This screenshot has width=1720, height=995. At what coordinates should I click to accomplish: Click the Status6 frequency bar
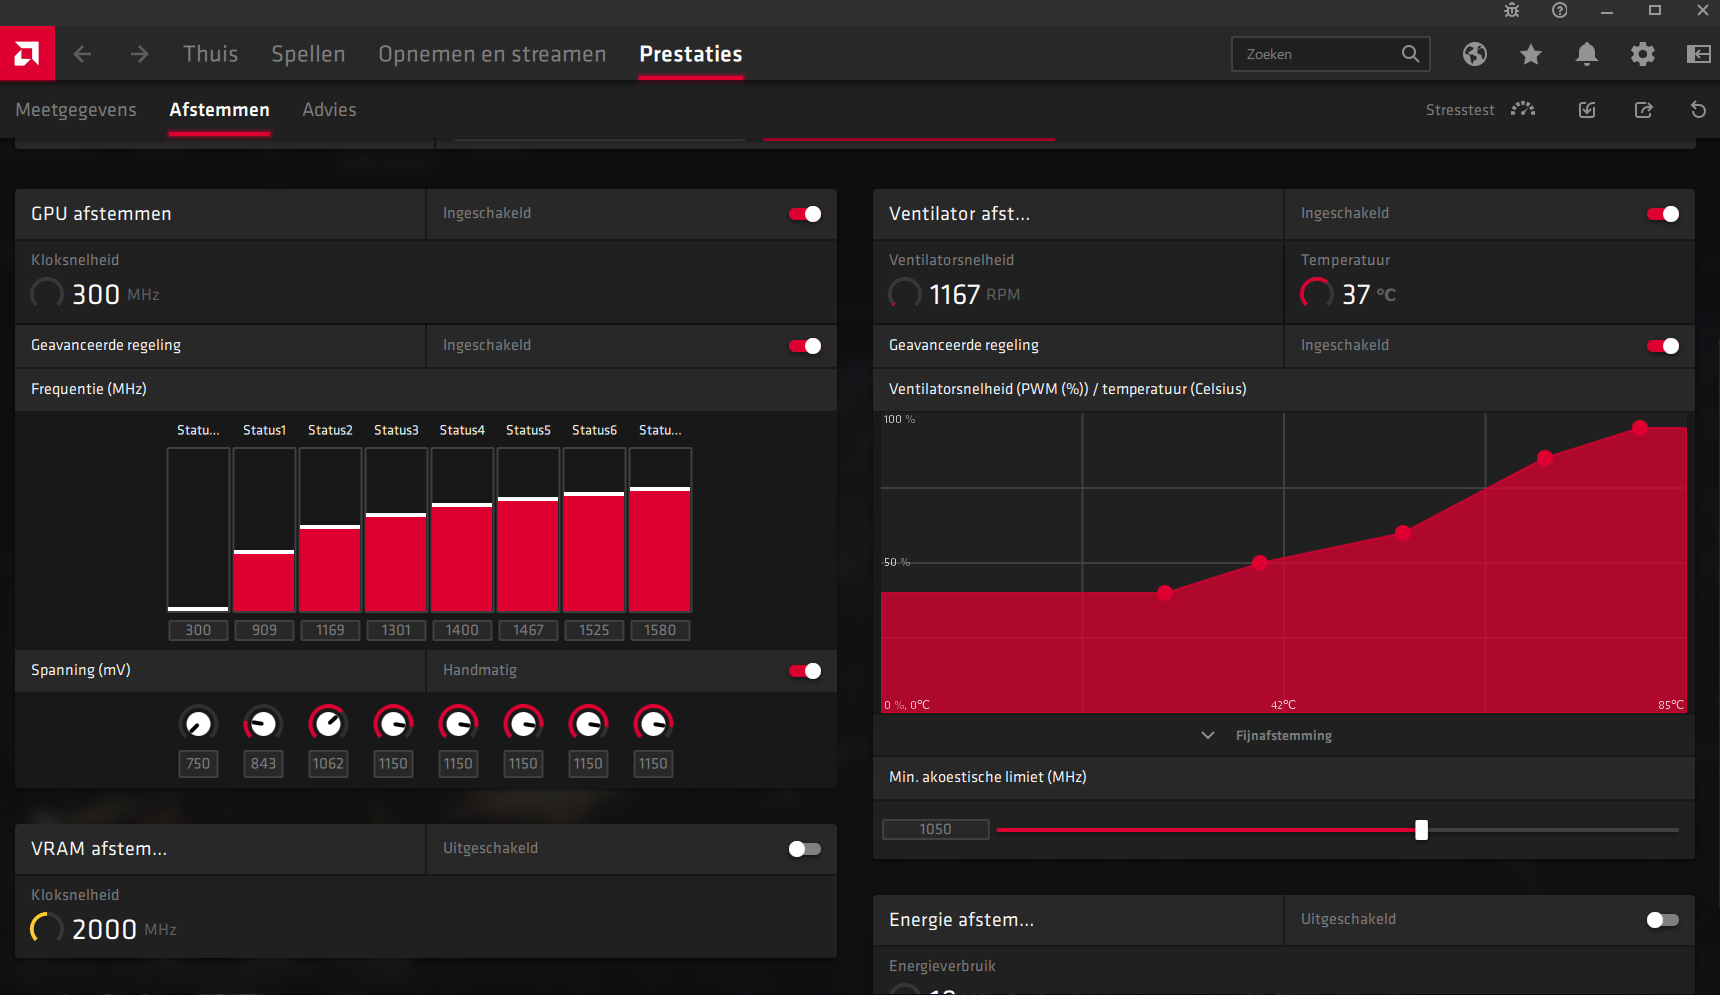(x=594, y=530)
